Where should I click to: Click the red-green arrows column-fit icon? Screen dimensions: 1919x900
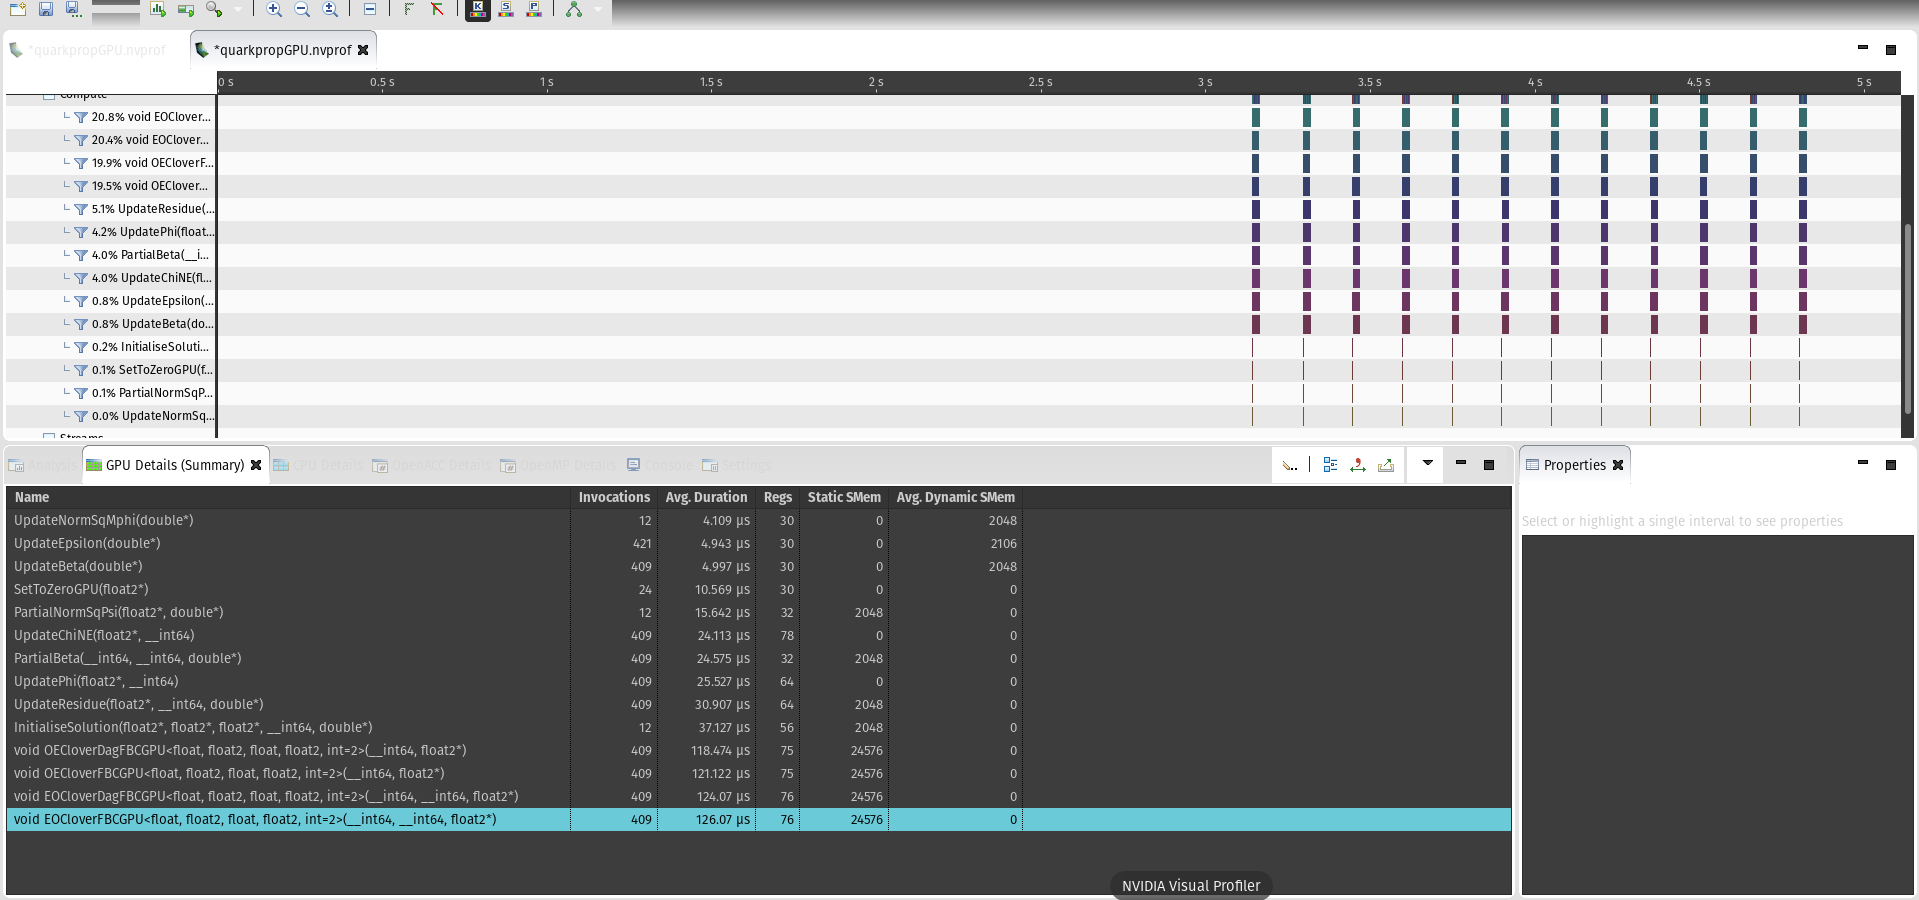click(x=1358, y=465)
